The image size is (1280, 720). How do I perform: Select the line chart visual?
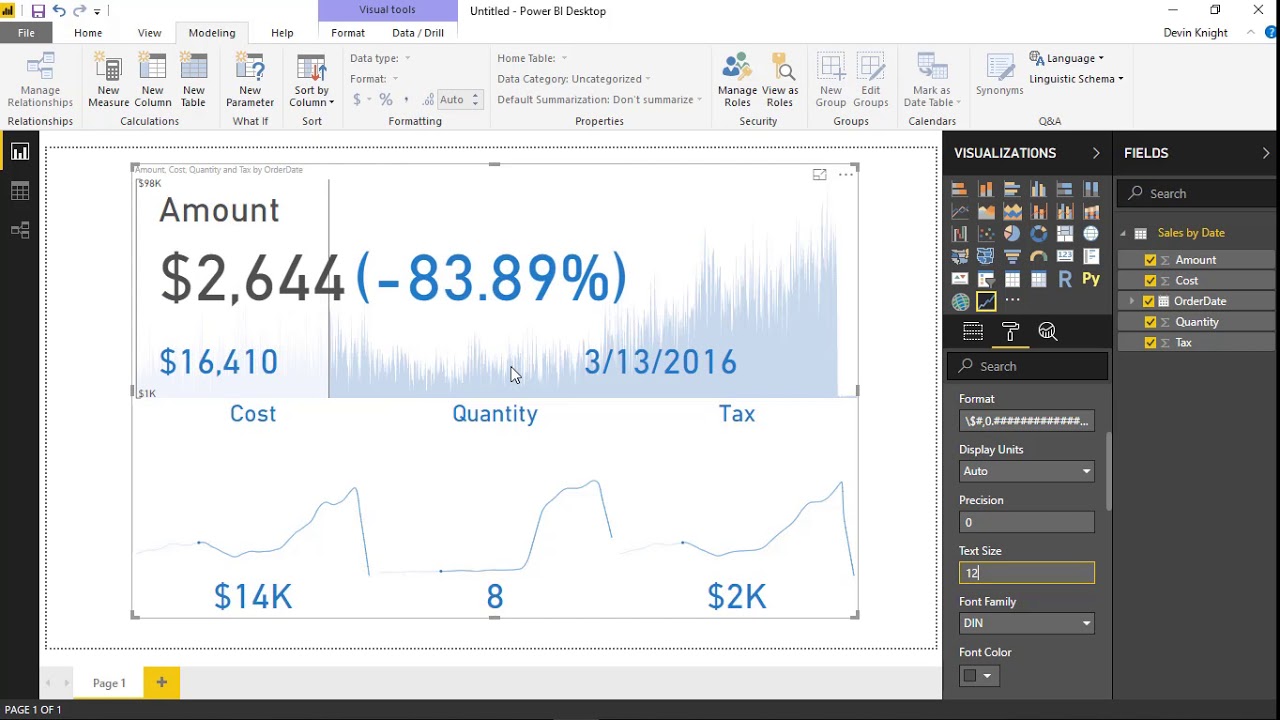[959, 212]
